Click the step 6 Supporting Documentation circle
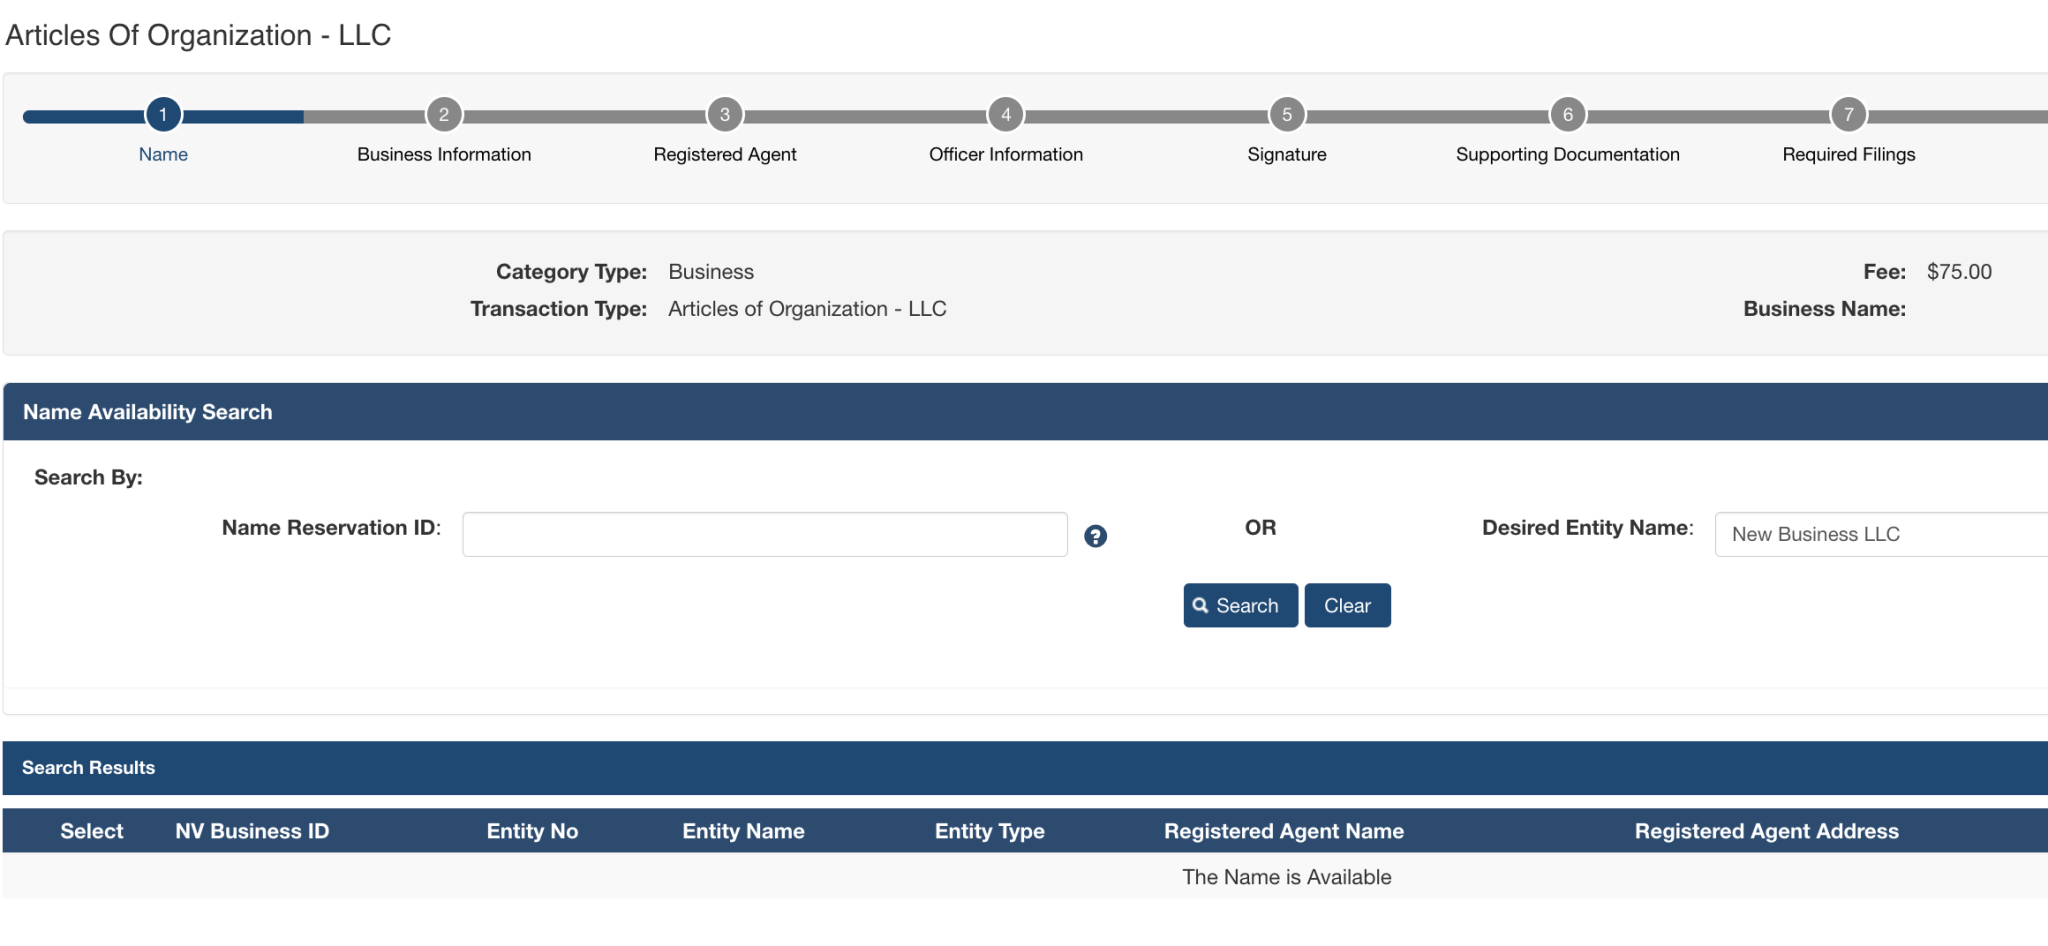2048x946 pixels. [x=1568, y=114]
